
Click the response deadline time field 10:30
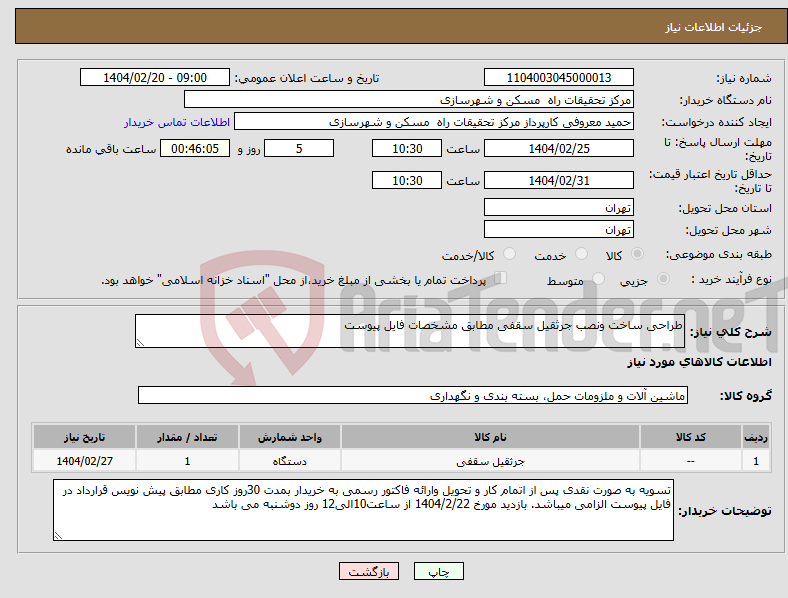(407, 148)
